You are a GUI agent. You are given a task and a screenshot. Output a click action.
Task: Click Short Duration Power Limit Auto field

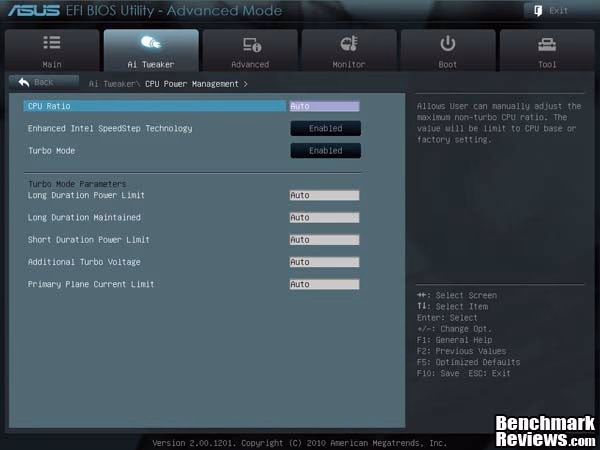pos(324,240)
